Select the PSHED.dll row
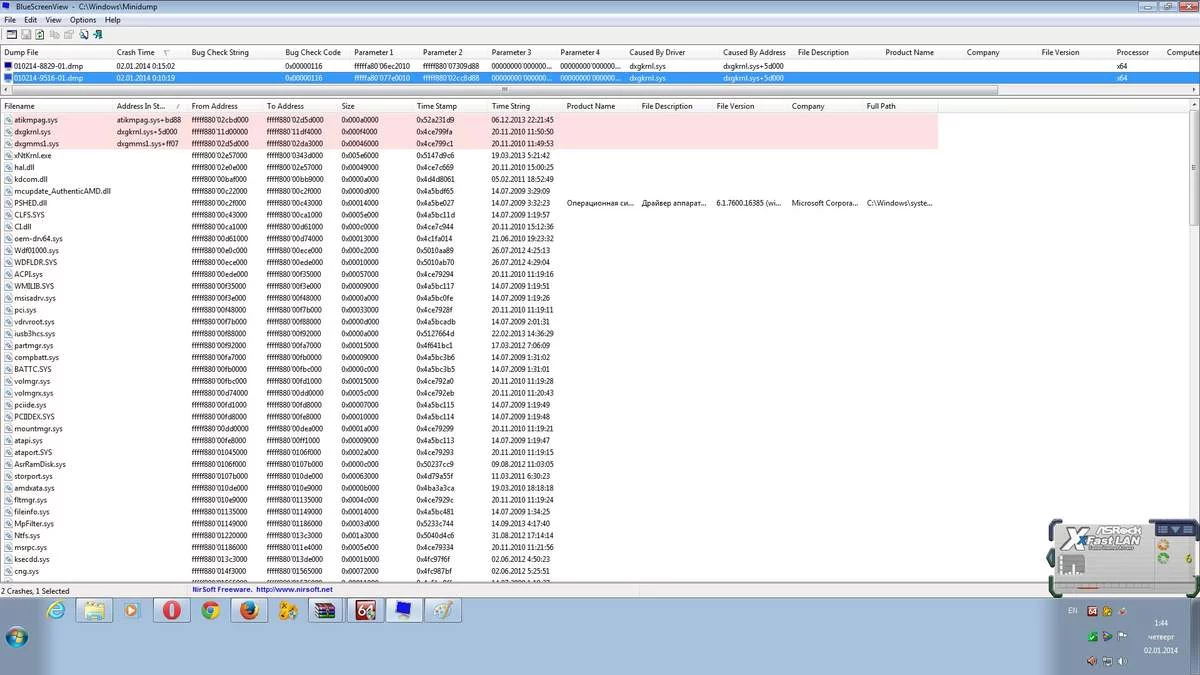The image size is (1200, 675). coord(469,203)
